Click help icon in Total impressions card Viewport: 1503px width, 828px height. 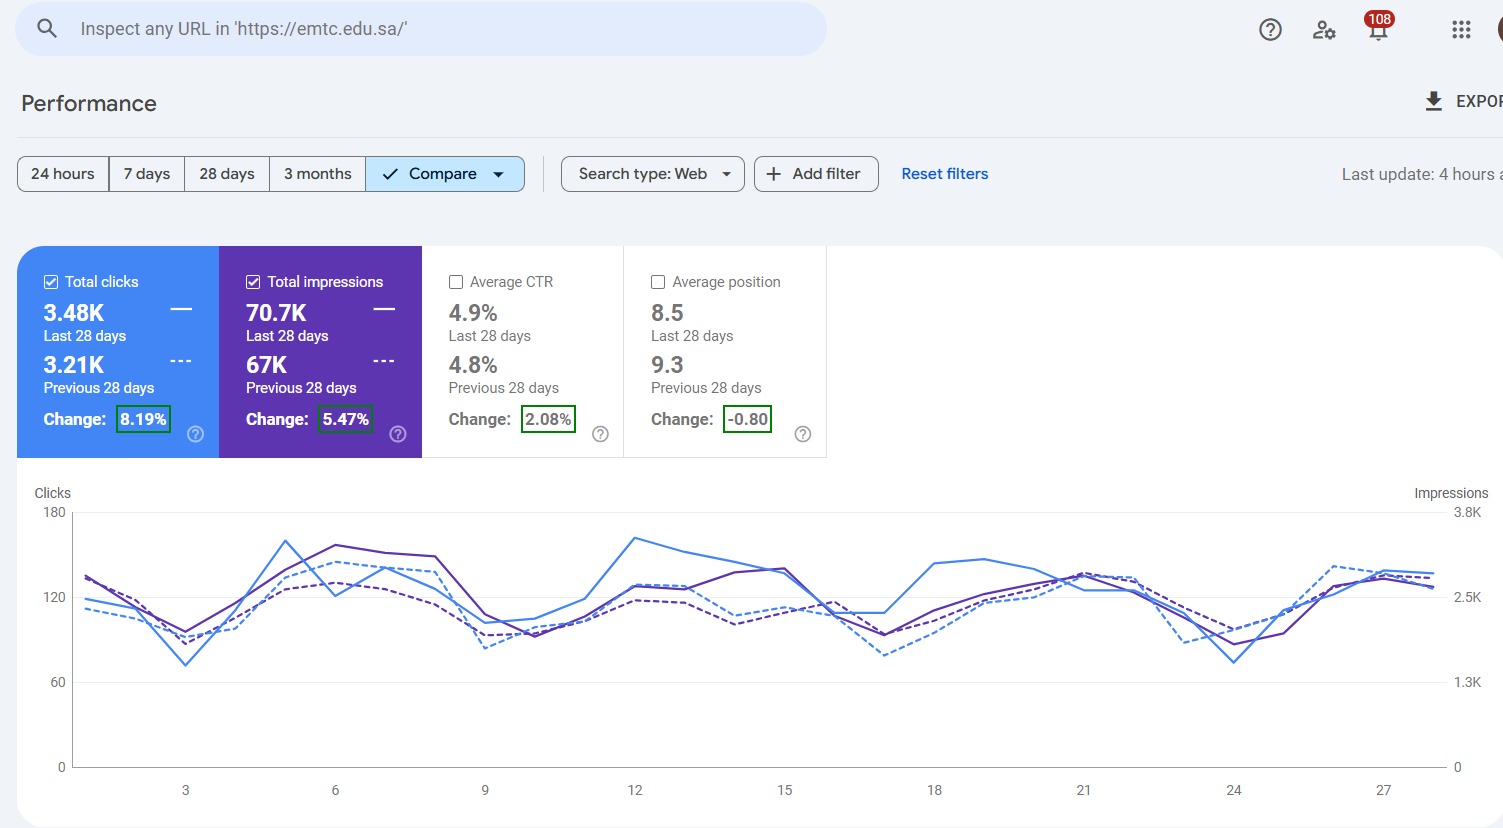tap(398, 434)
